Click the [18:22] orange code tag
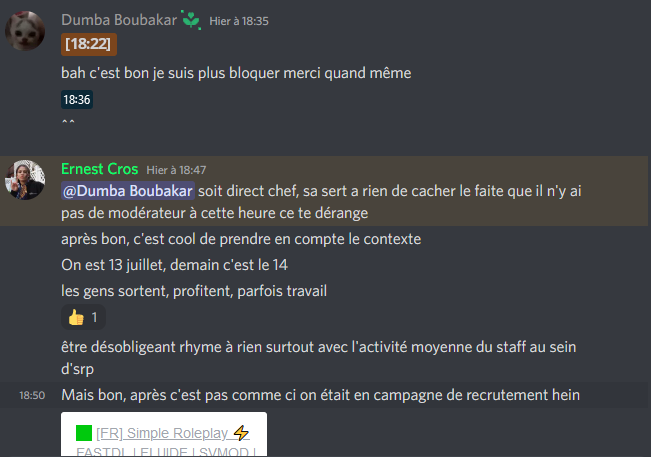Viewport: 651px width, 457px height. pyautogui.click(x=89, y=44)
